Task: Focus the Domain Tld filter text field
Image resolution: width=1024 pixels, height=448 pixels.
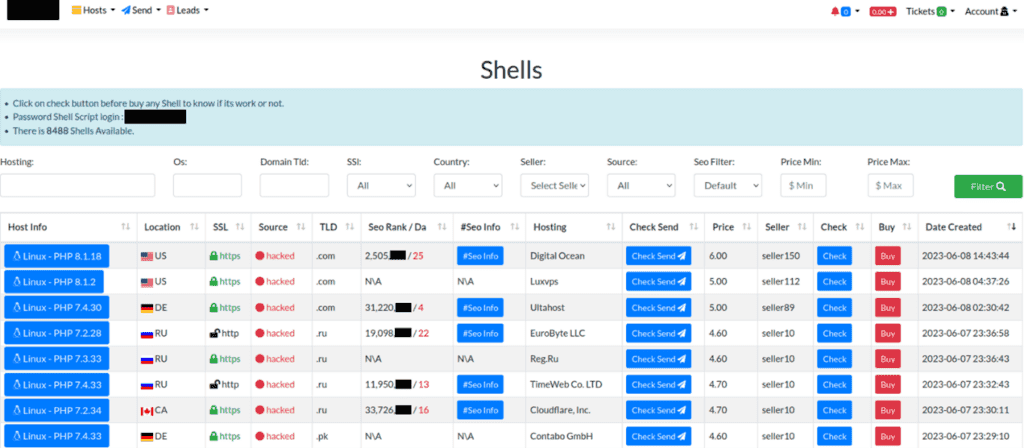Action: pyautogui.click(x=295, y=185)
